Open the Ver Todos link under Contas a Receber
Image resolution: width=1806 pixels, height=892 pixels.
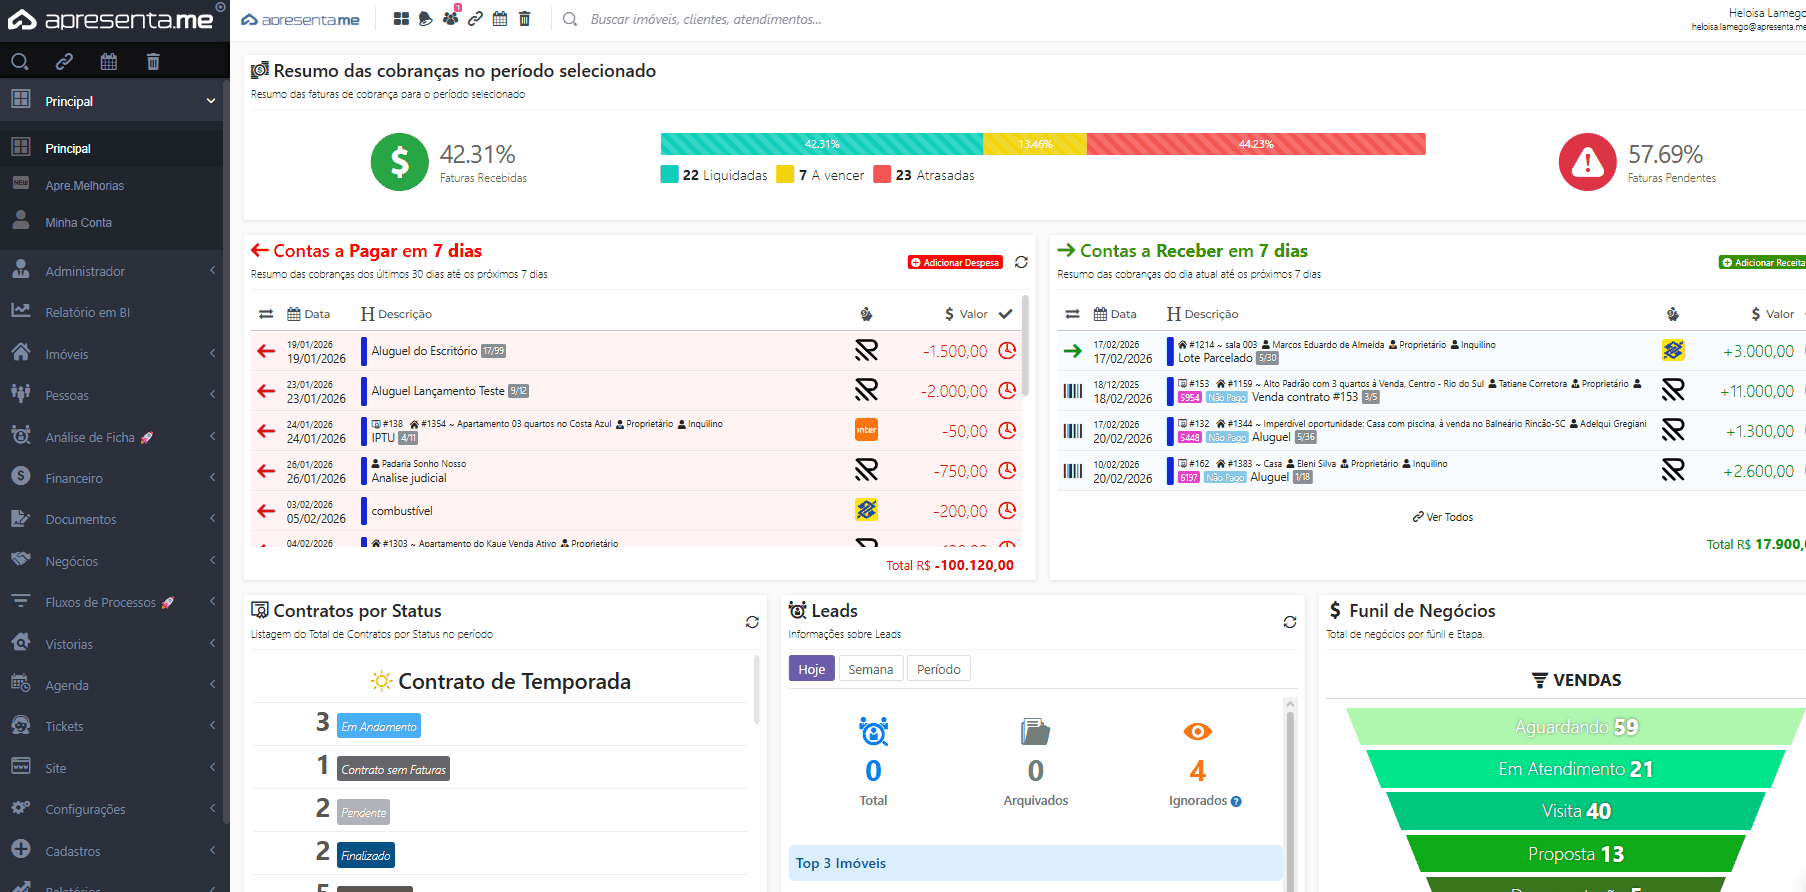pyautogui.click(x=1442, y=517)
